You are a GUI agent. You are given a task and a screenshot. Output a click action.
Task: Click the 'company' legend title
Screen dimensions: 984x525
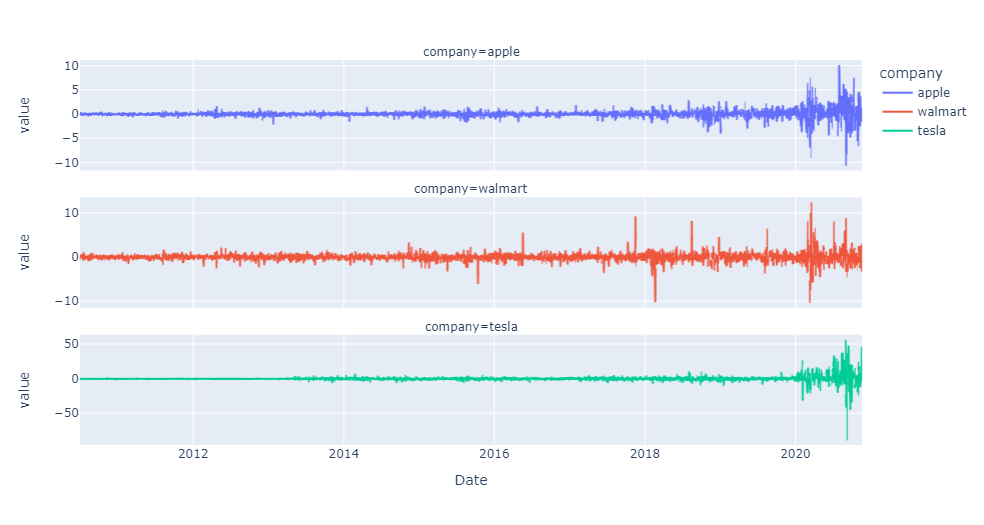(x=911, y=73)
